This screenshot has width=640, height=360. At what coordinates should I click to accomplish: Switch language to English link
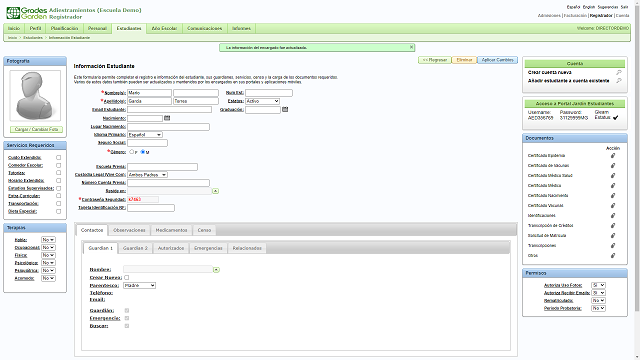coord(589,7)
